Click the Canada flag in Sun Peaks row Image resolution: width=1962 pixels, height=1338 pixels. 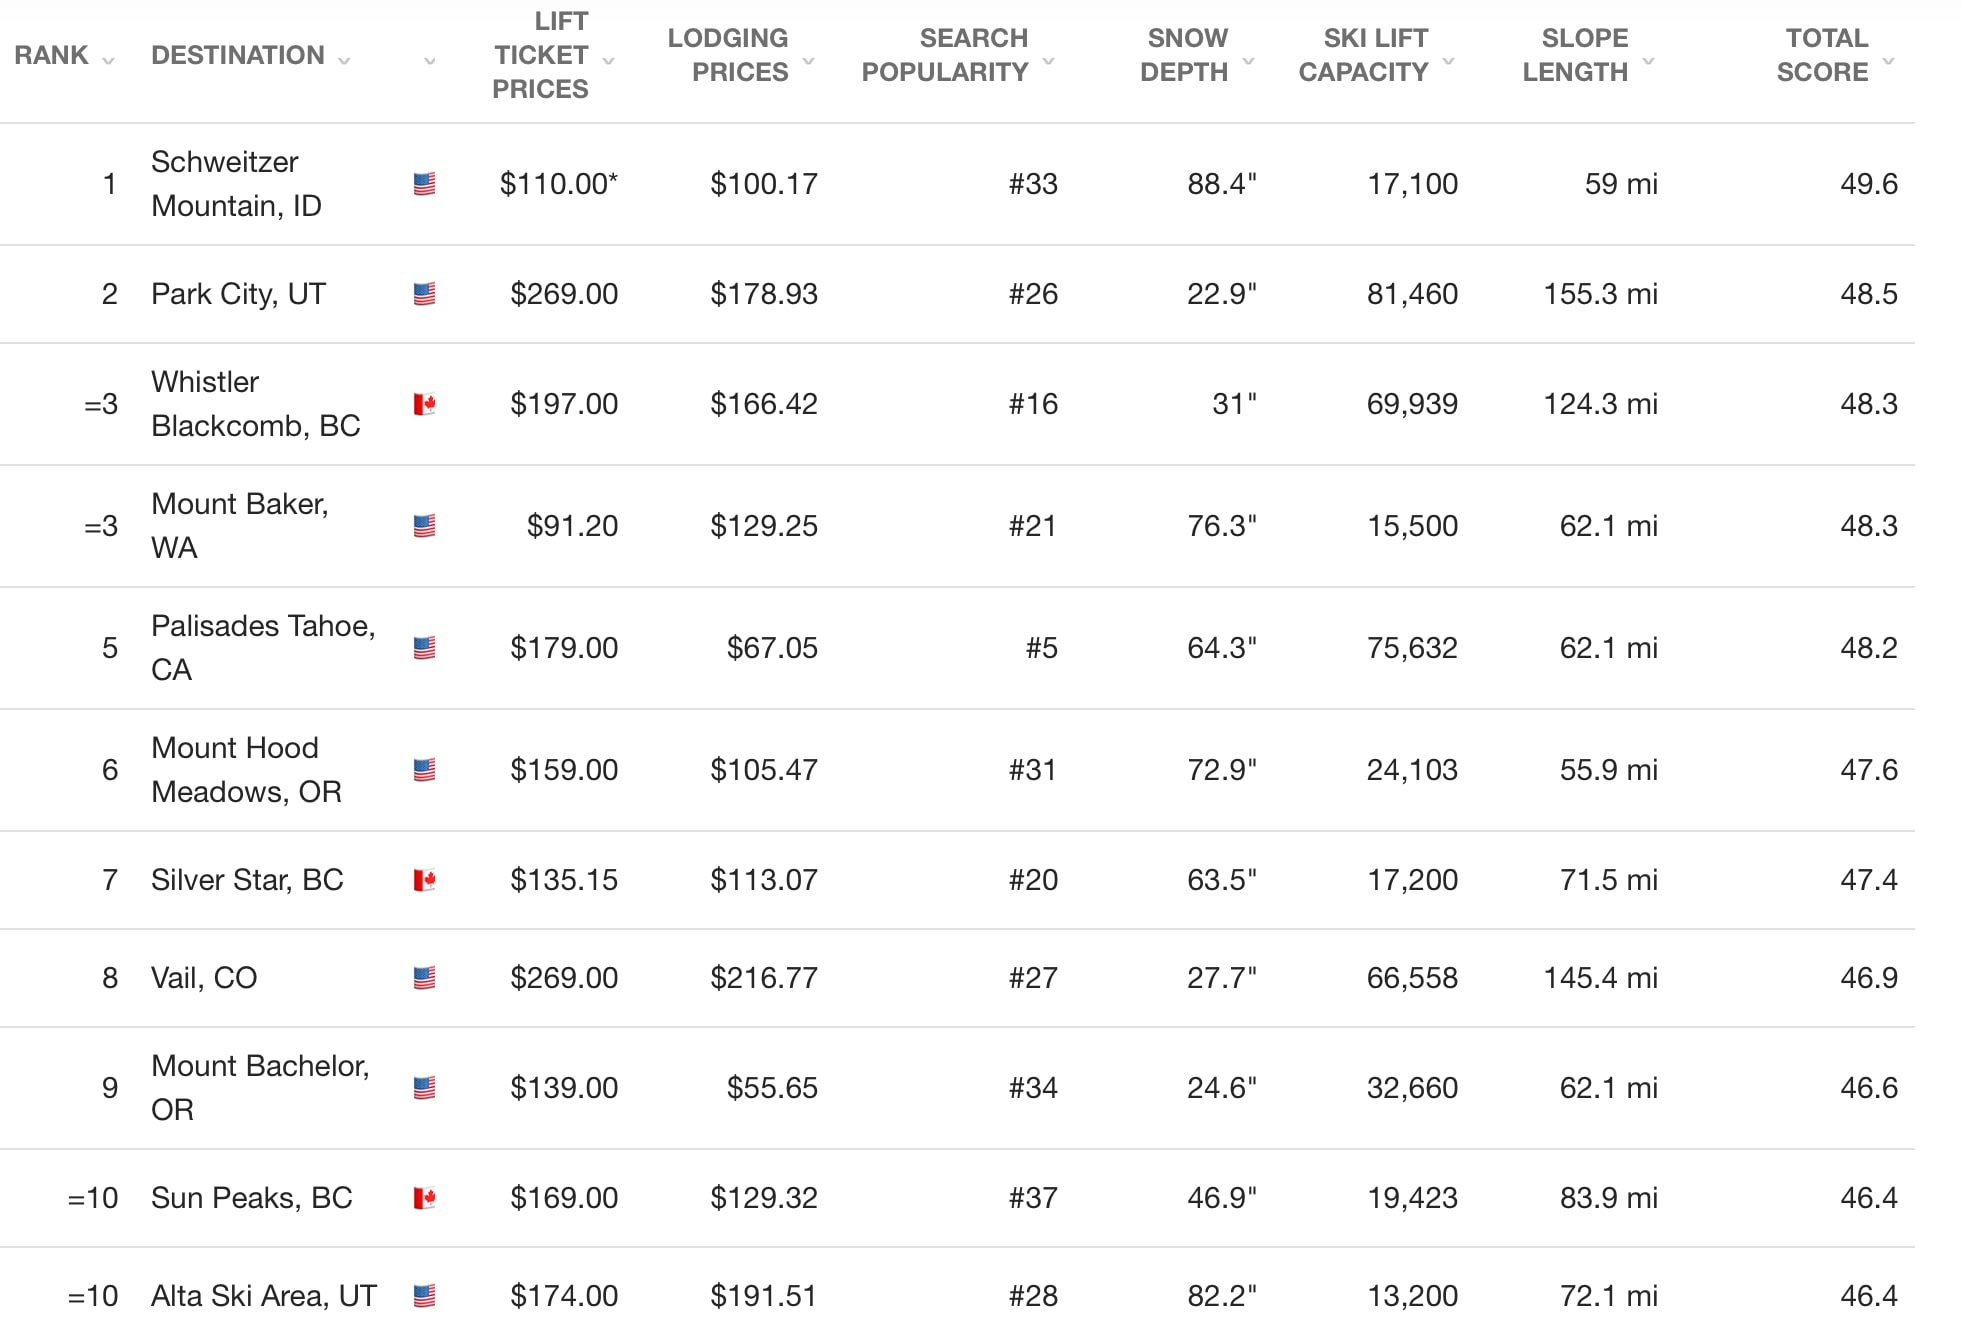(x=424, y=1198)
